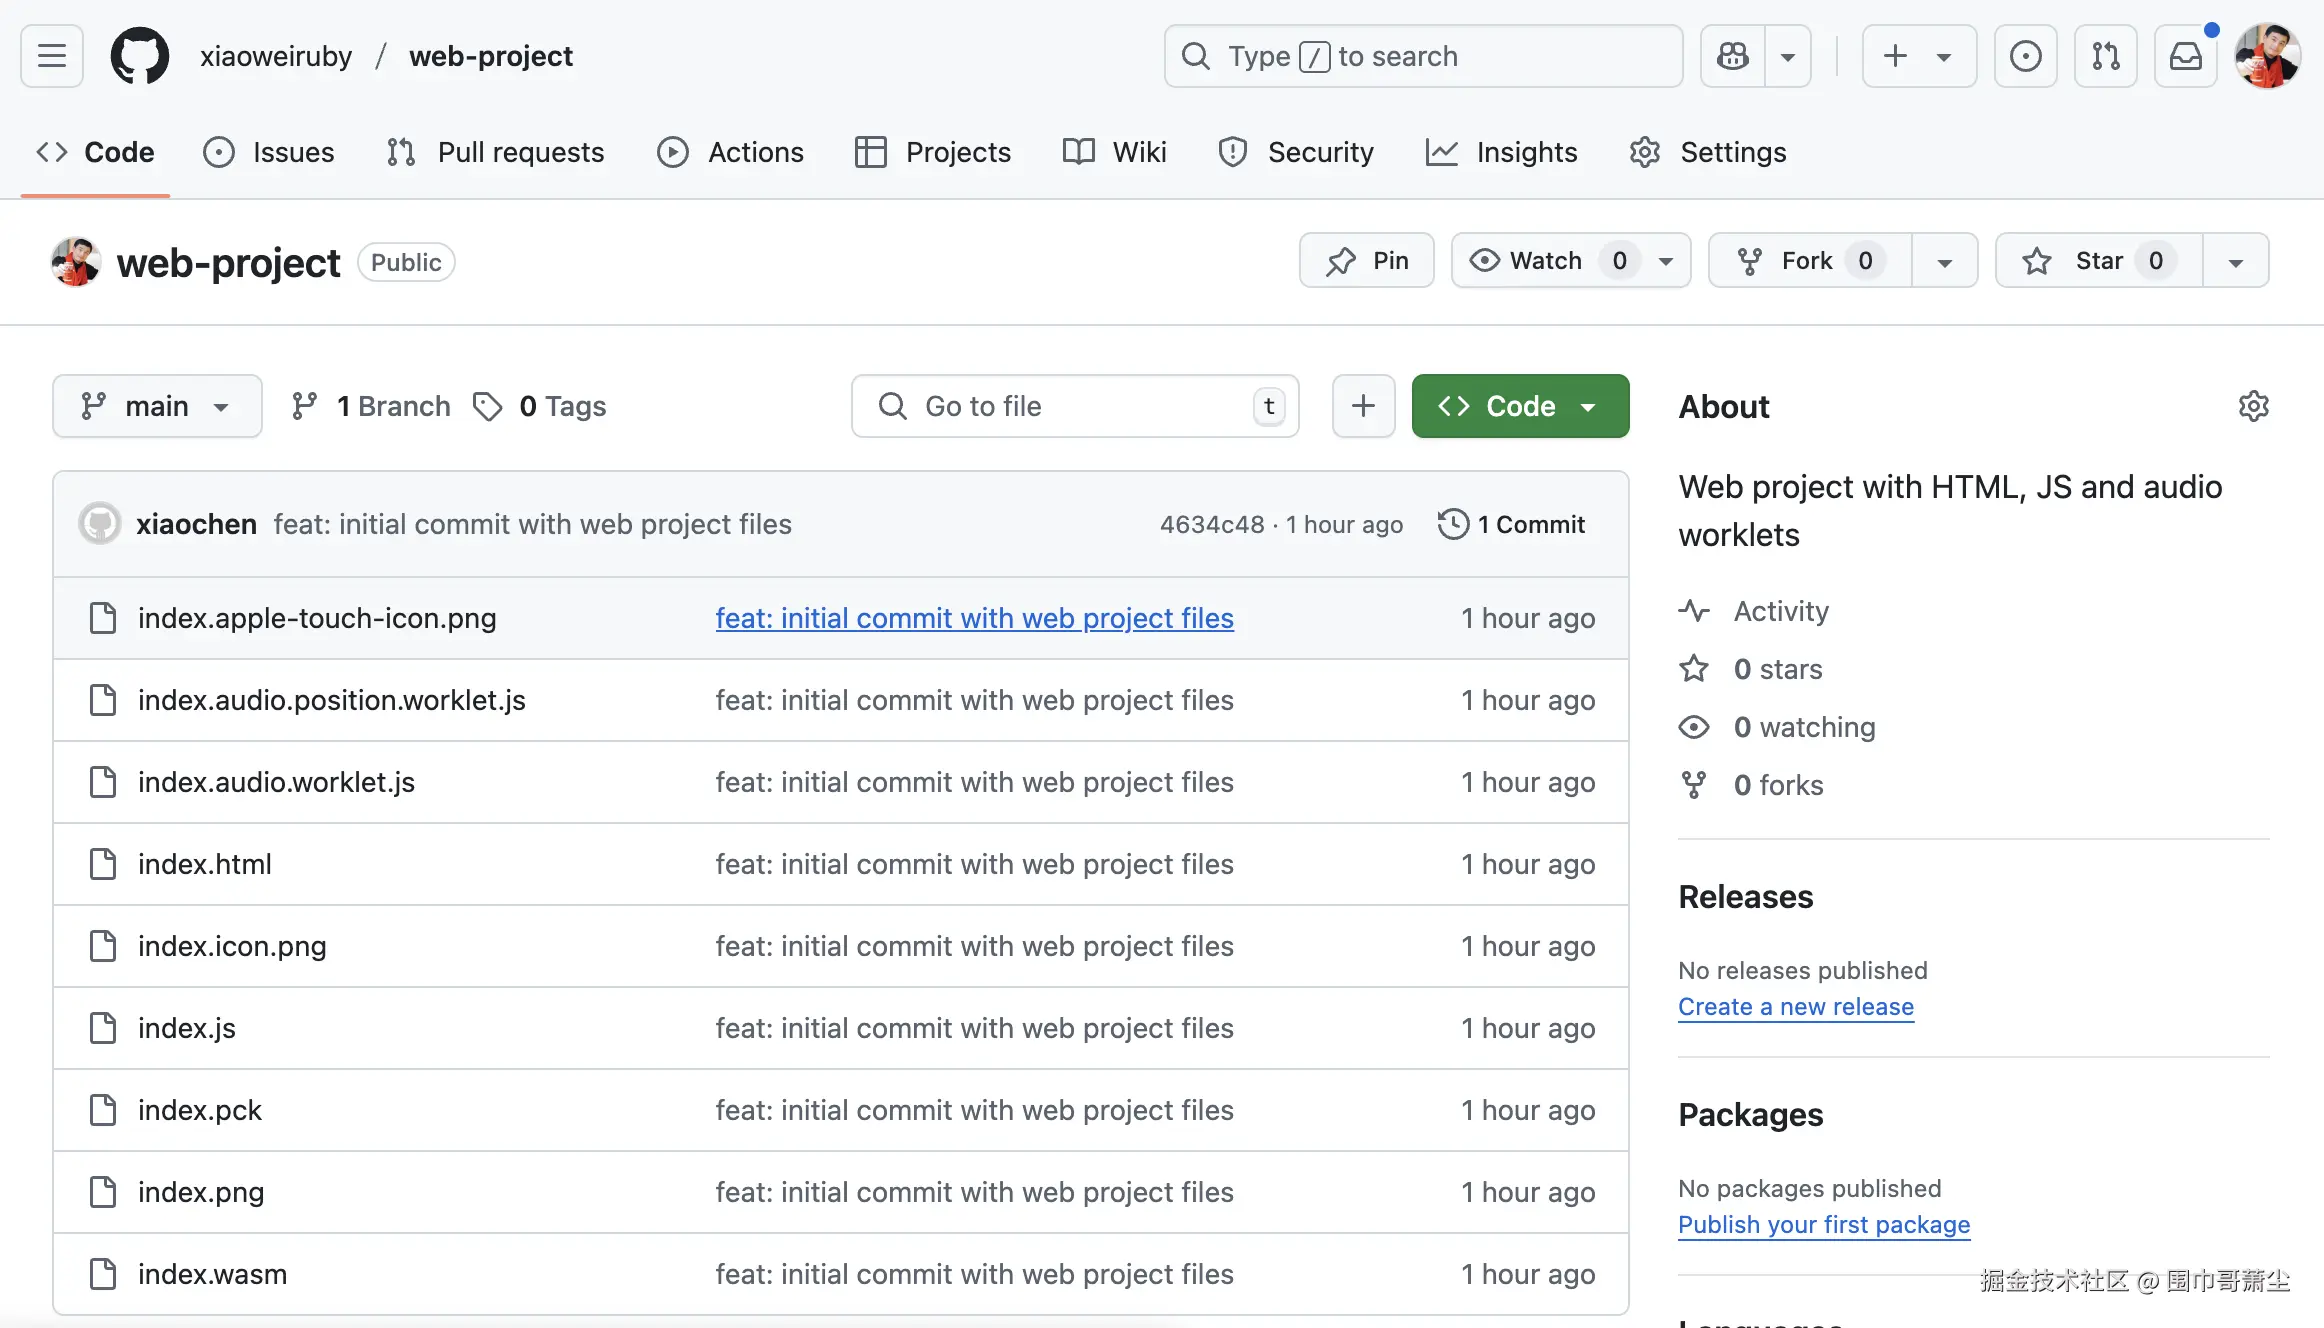Click the issues circle icon in header
This screenshot has width=2324, height=1328.
pos(2025,56)
